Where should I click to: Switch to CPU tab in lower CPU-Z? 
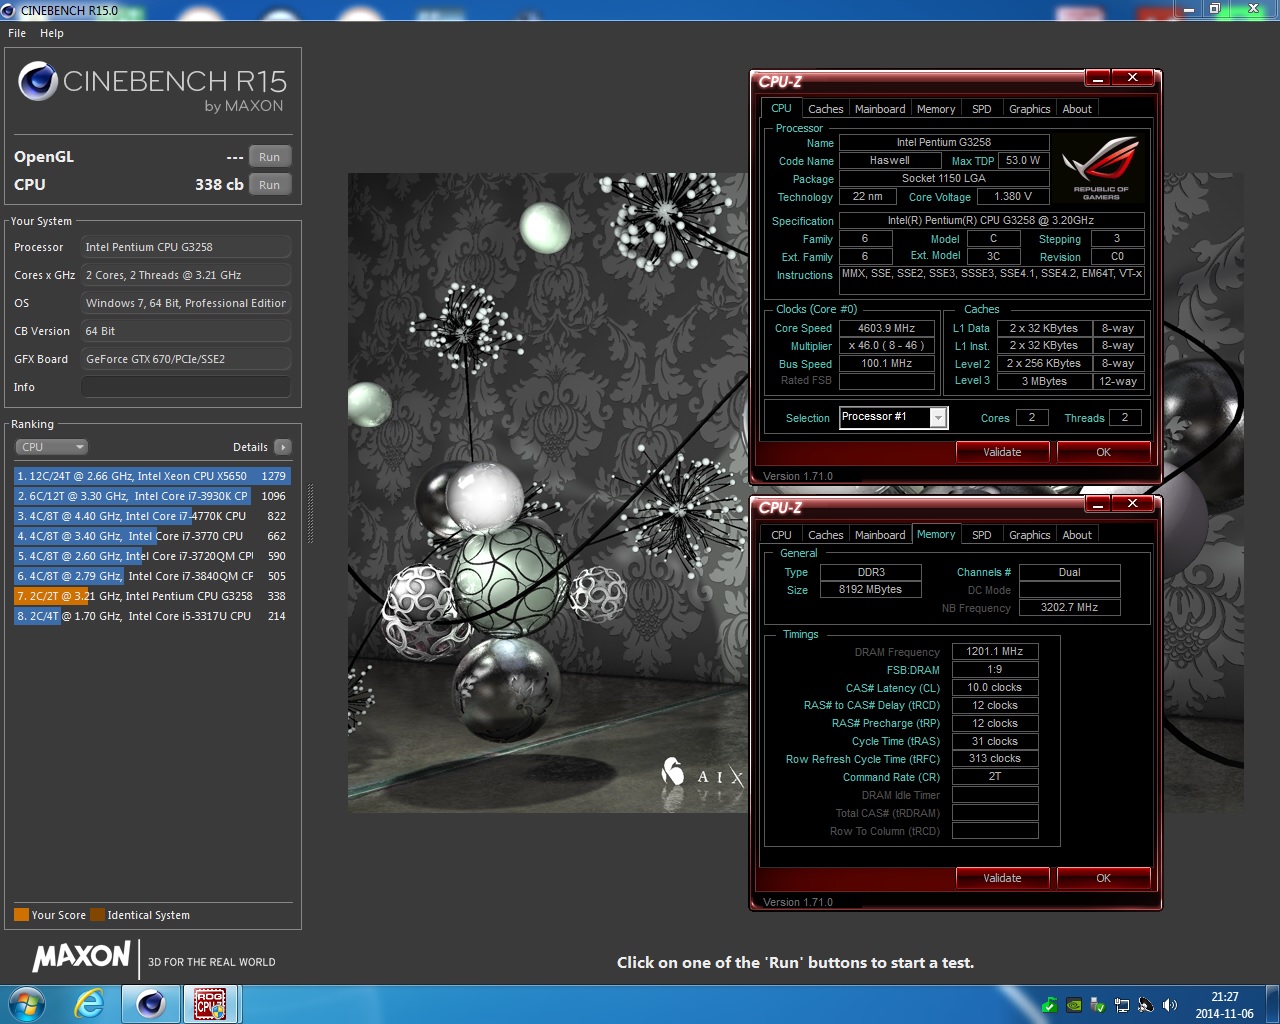[782, 535]
